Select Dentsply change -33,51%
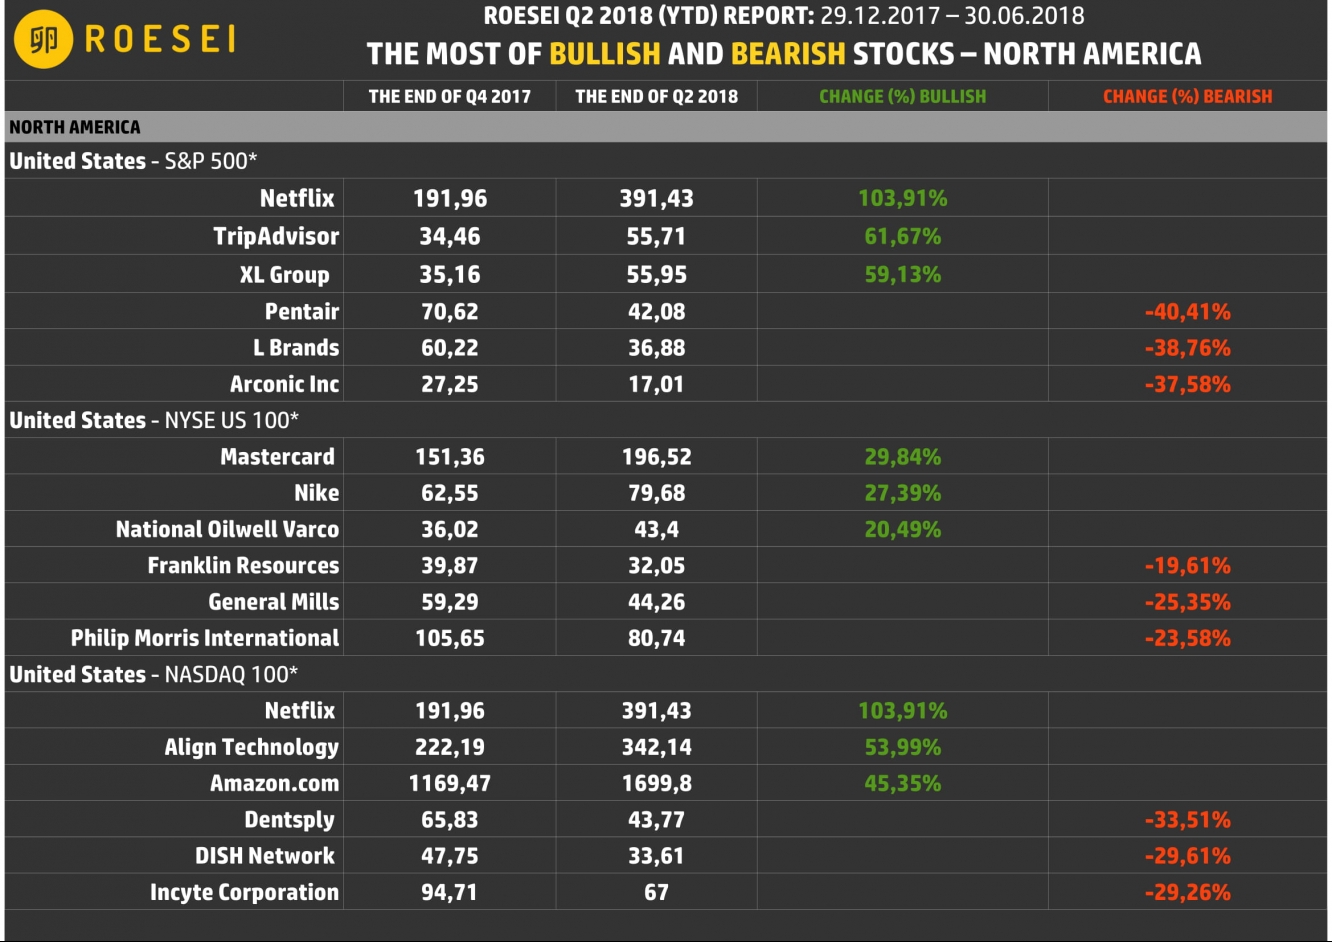This screenshot has height=942, width=1332. pyautogui.click(x=1188, y=820)
